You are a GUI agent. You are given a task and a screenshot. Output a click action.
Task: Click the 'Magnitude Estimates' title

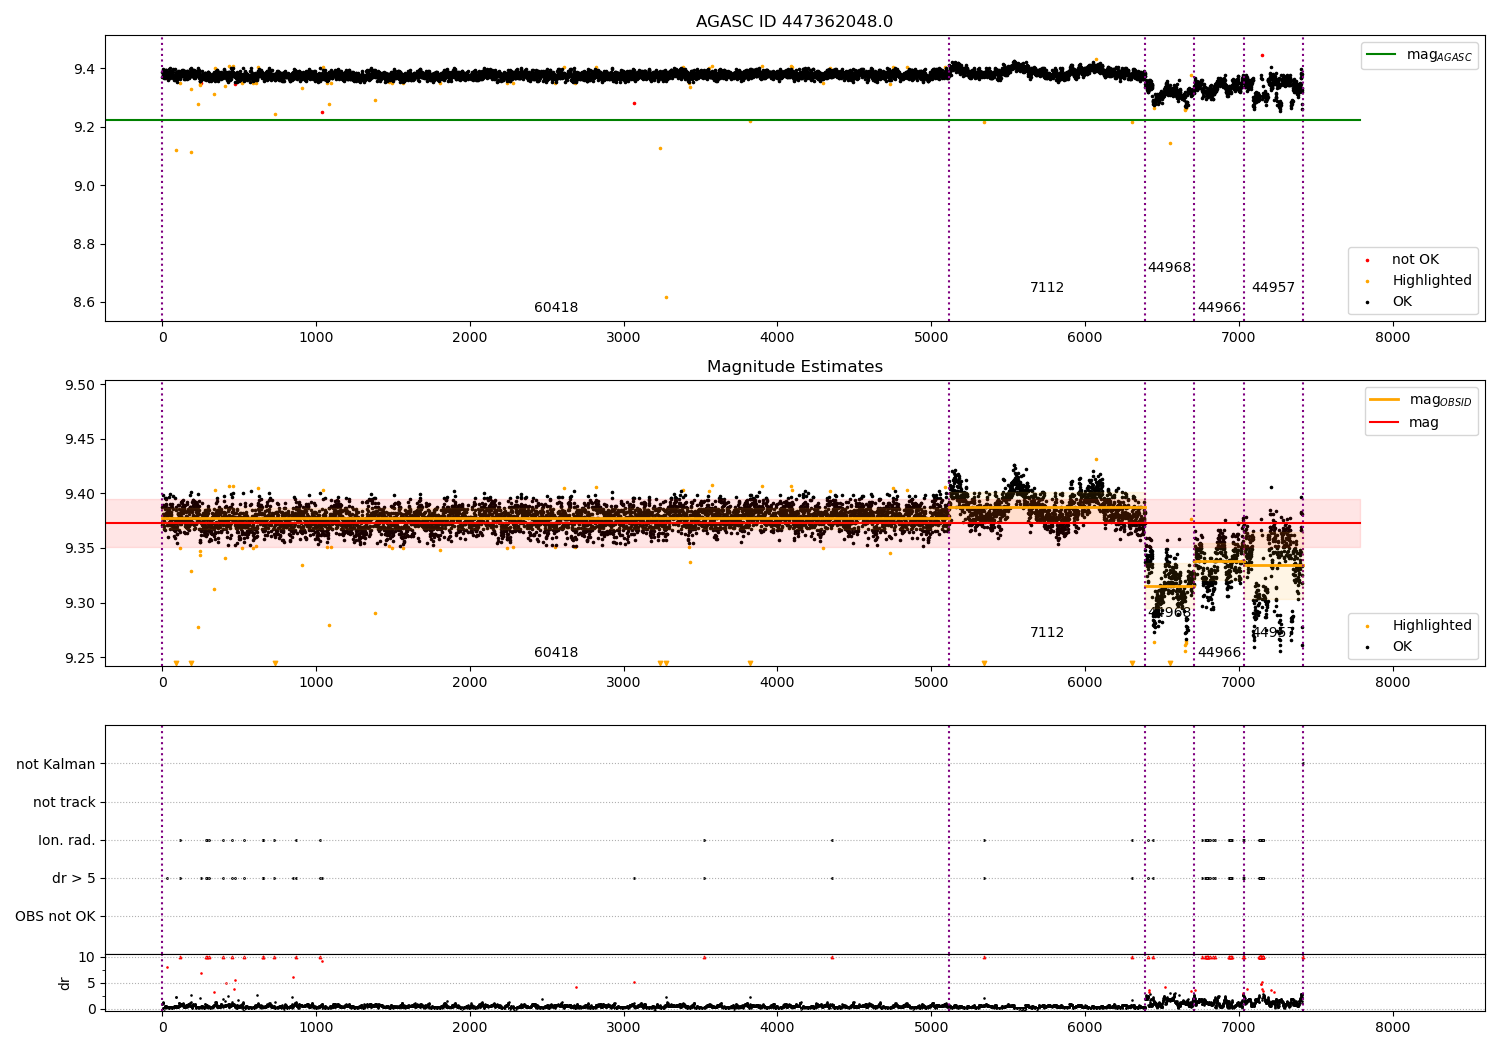[794, 367]
